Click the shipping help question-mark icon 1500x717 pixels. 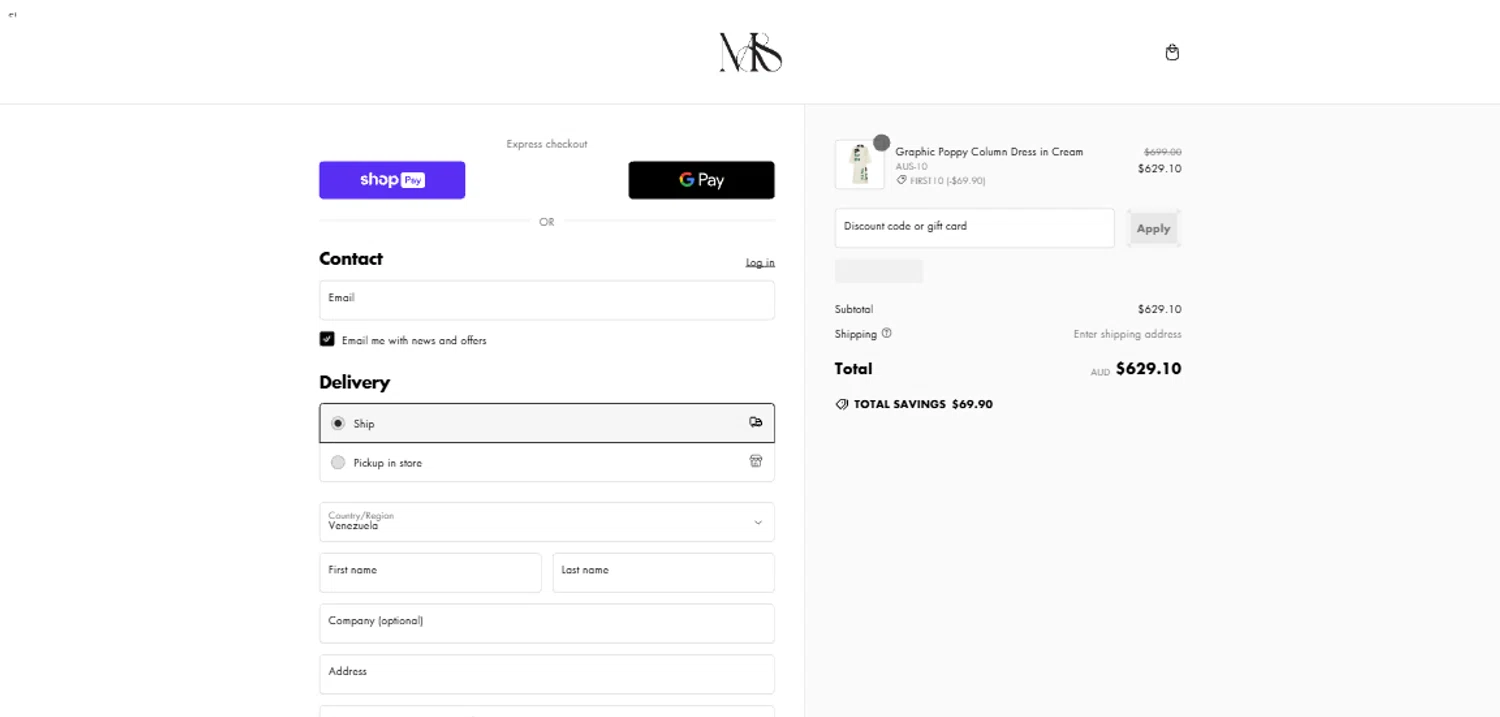pos(886,333)
